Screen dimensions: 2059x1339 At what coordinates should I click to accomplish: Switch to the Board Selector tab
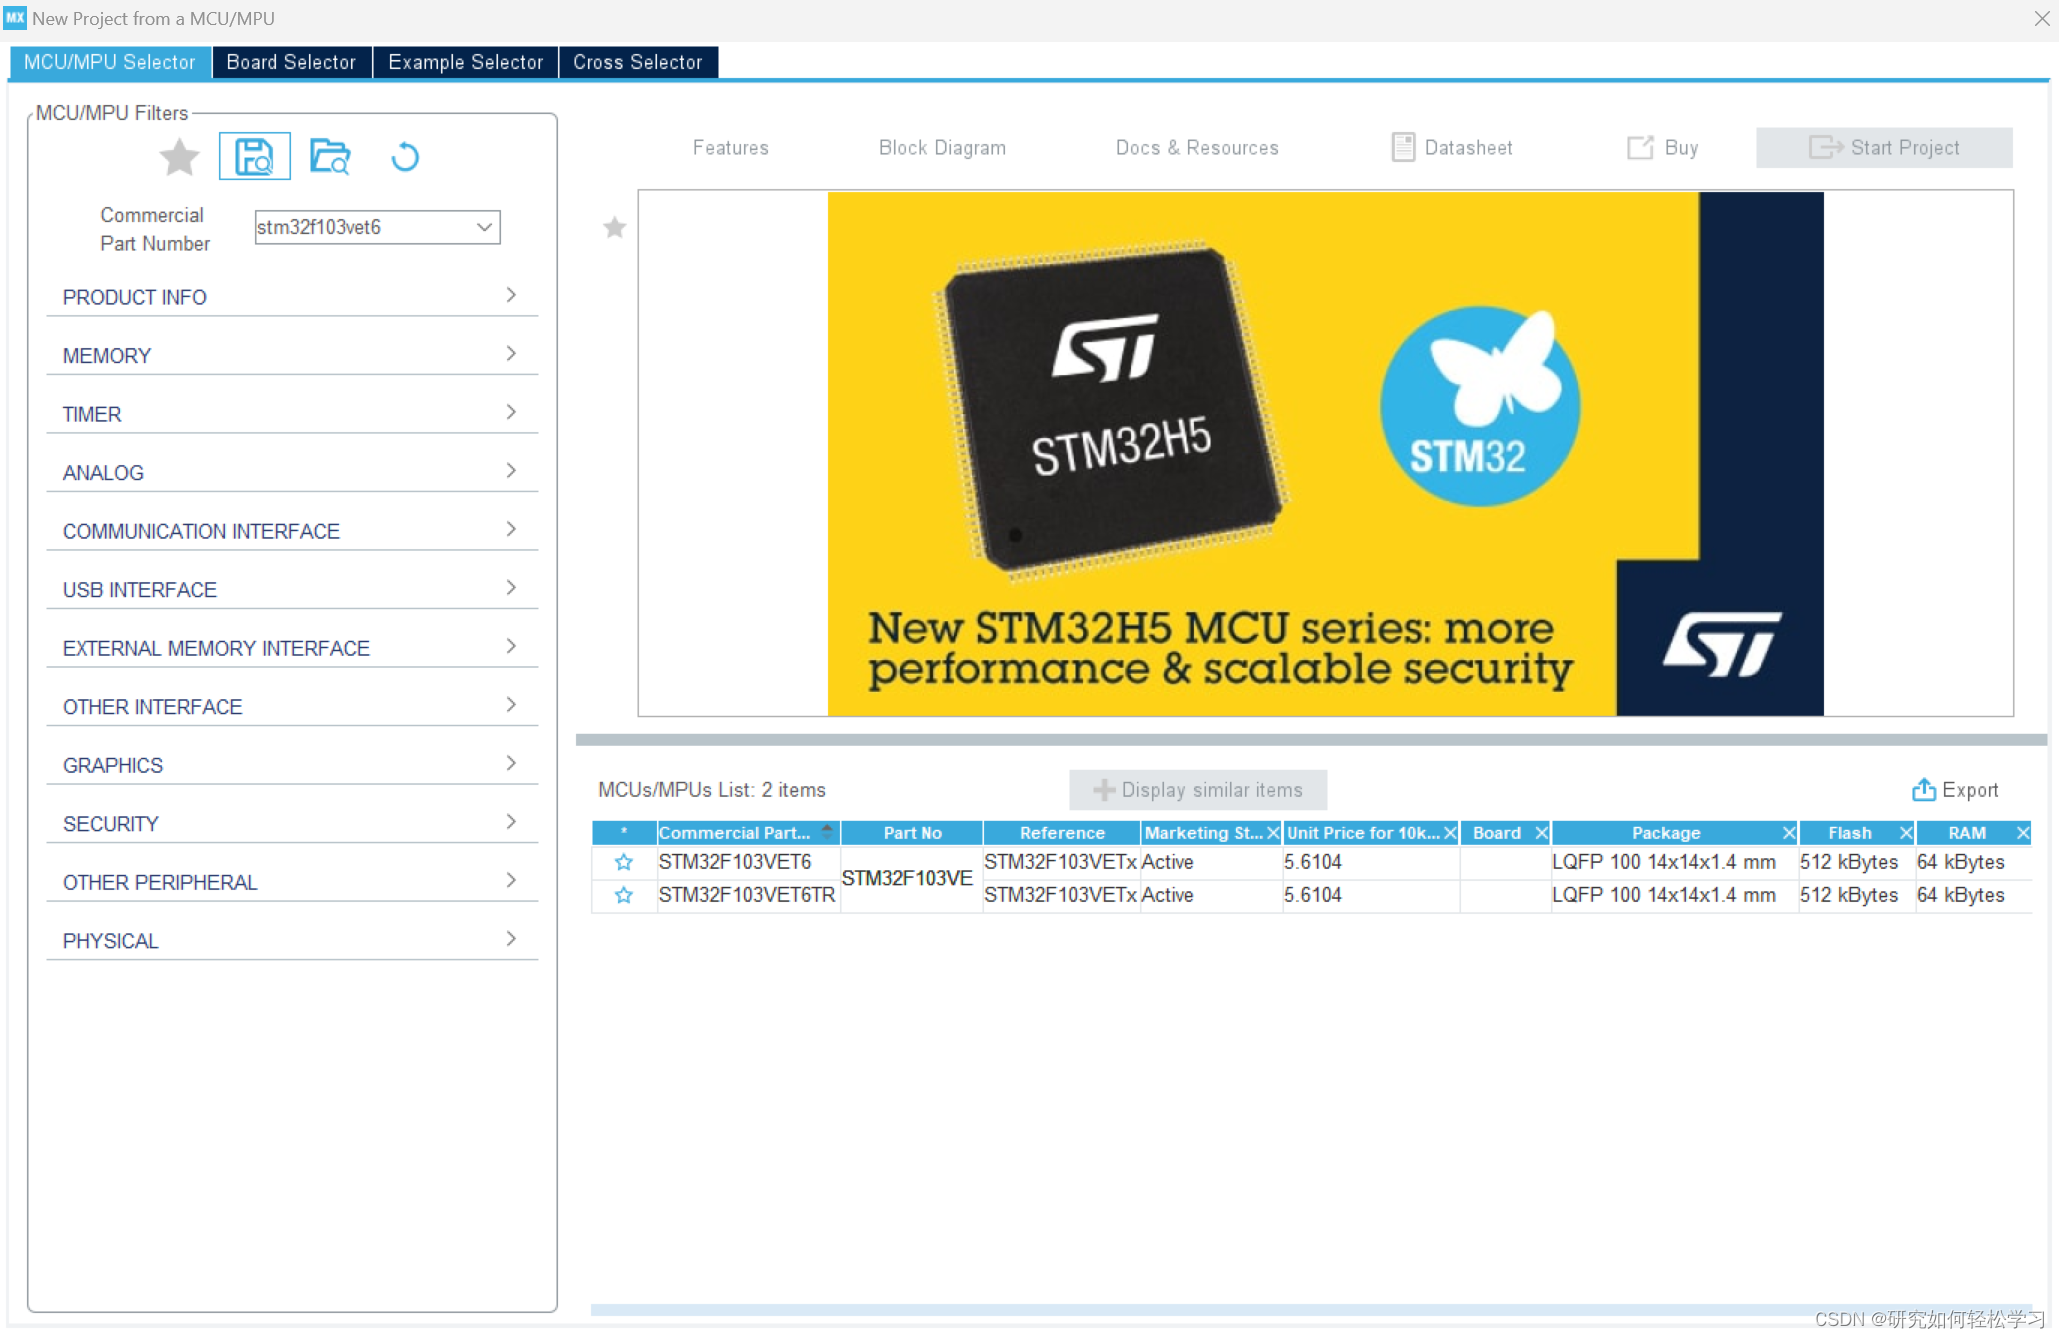click(x=291, y=62)
